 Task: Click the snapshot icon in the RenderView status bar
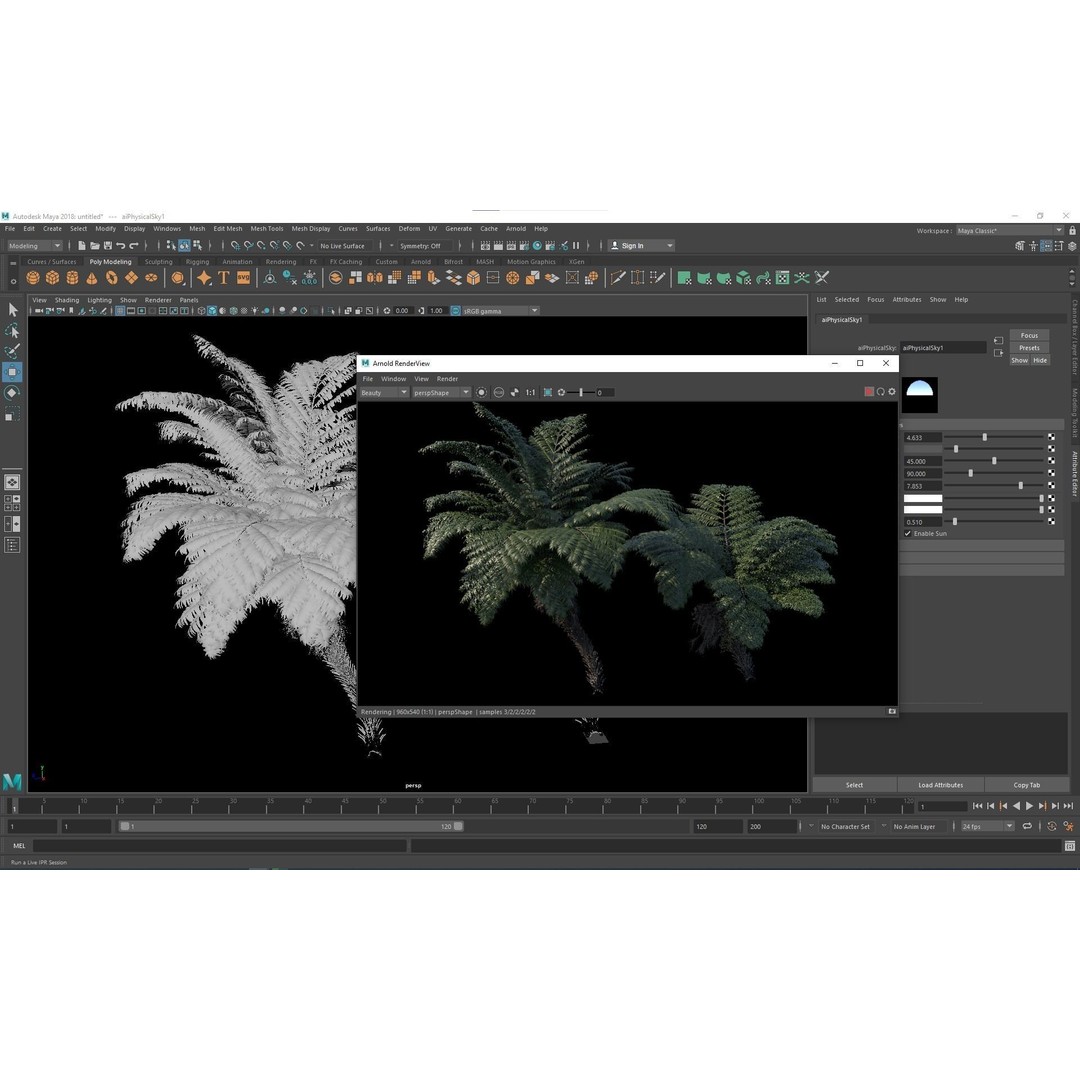(x=892, y=712)
